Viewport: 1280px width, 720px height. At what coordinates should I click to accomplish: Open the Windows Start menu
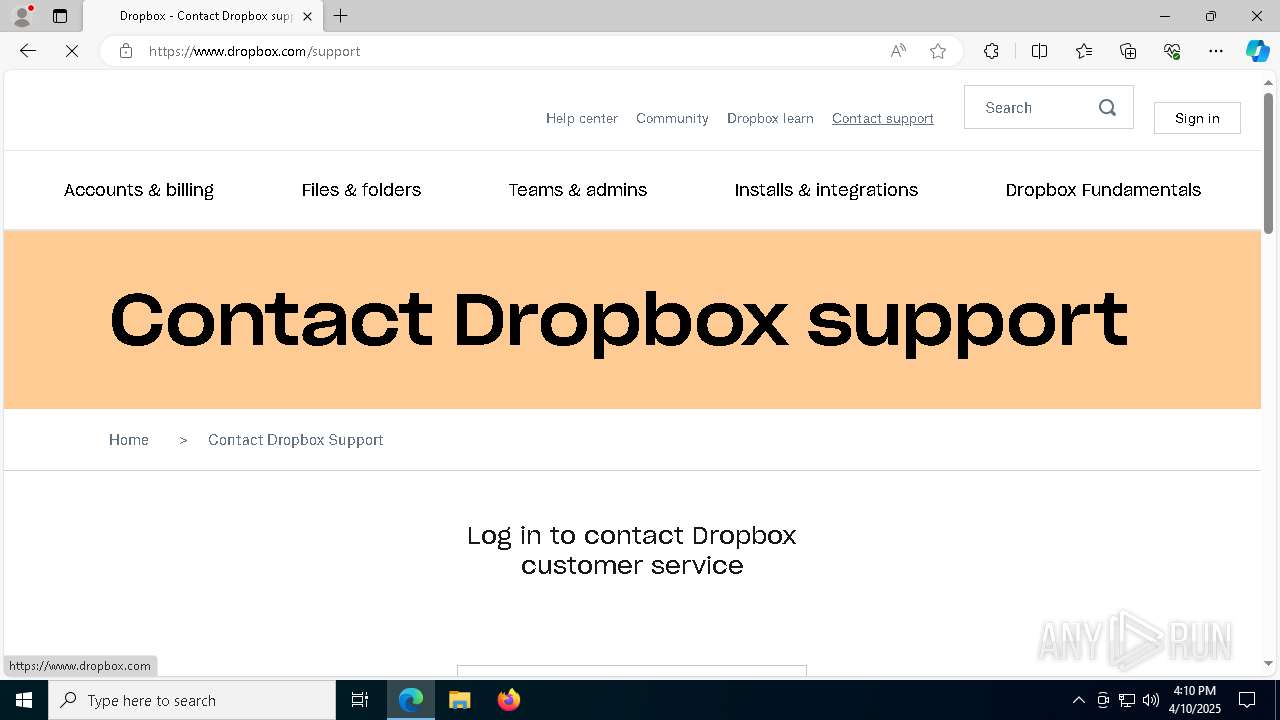coord(24,700)
